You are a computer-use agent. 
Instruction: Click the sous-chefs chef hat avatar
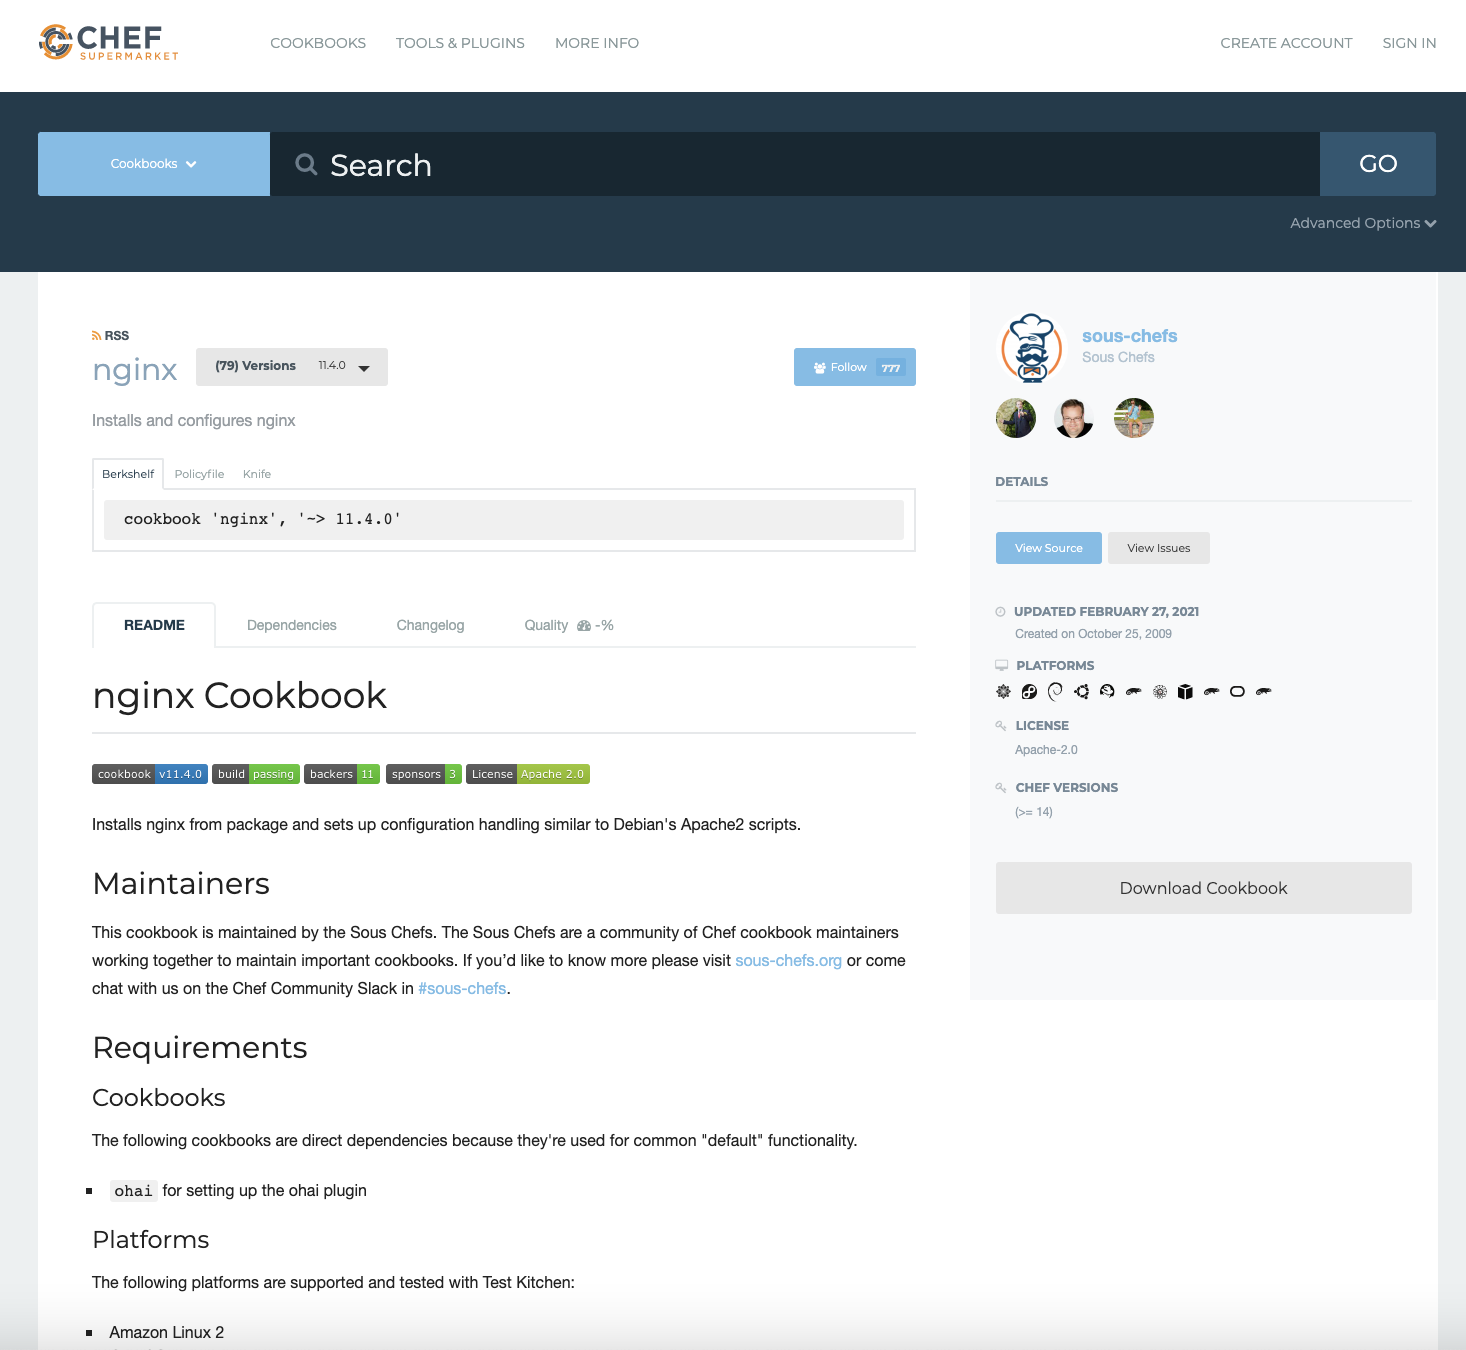1032,348
